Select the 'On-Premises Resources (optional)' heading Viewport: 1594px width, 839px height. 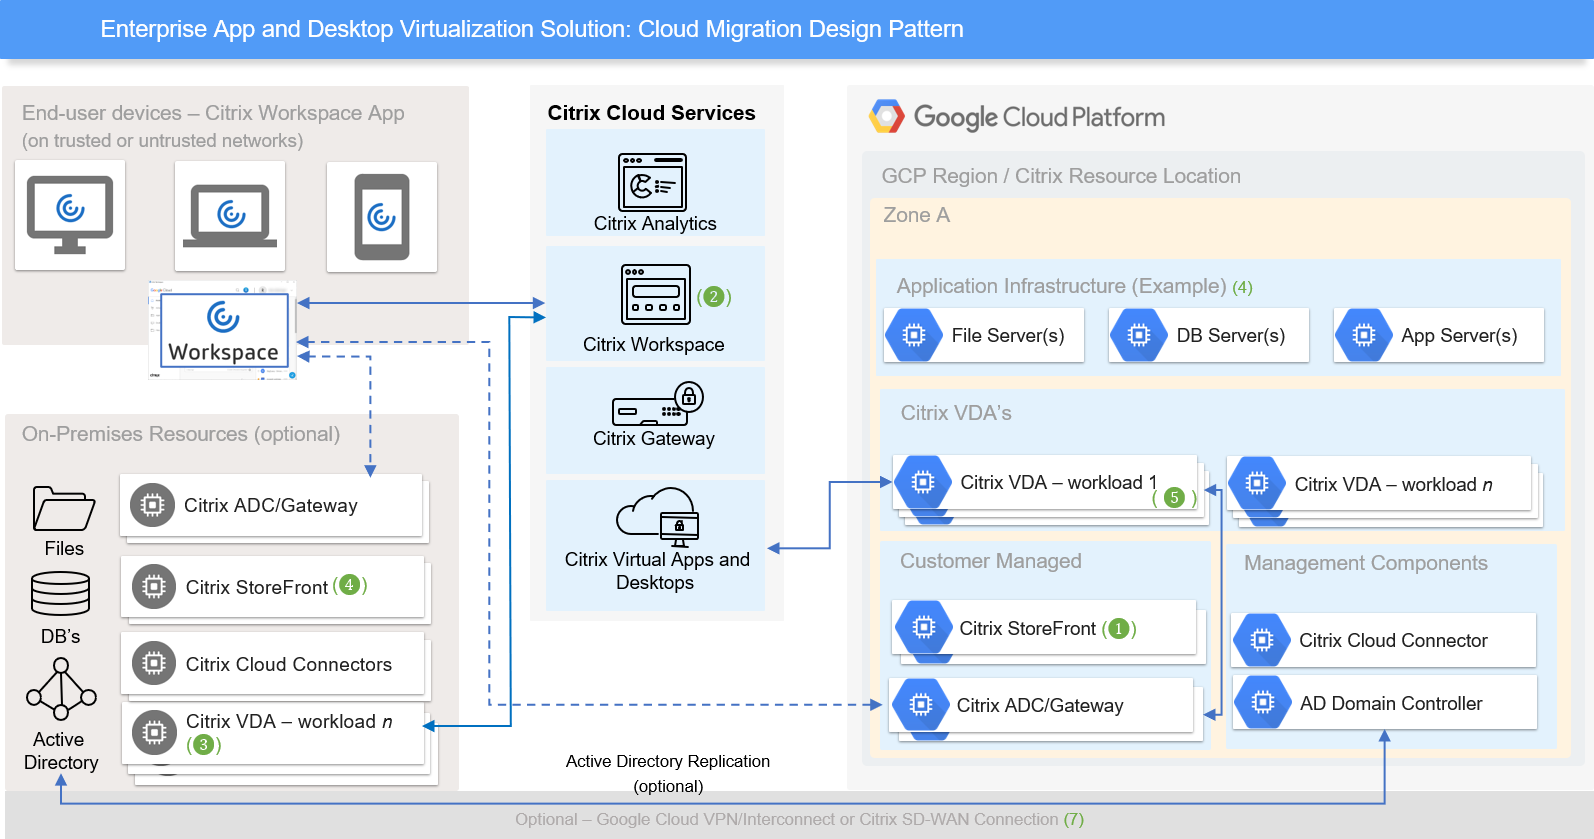pyautogui.click(x=181, y=434)
